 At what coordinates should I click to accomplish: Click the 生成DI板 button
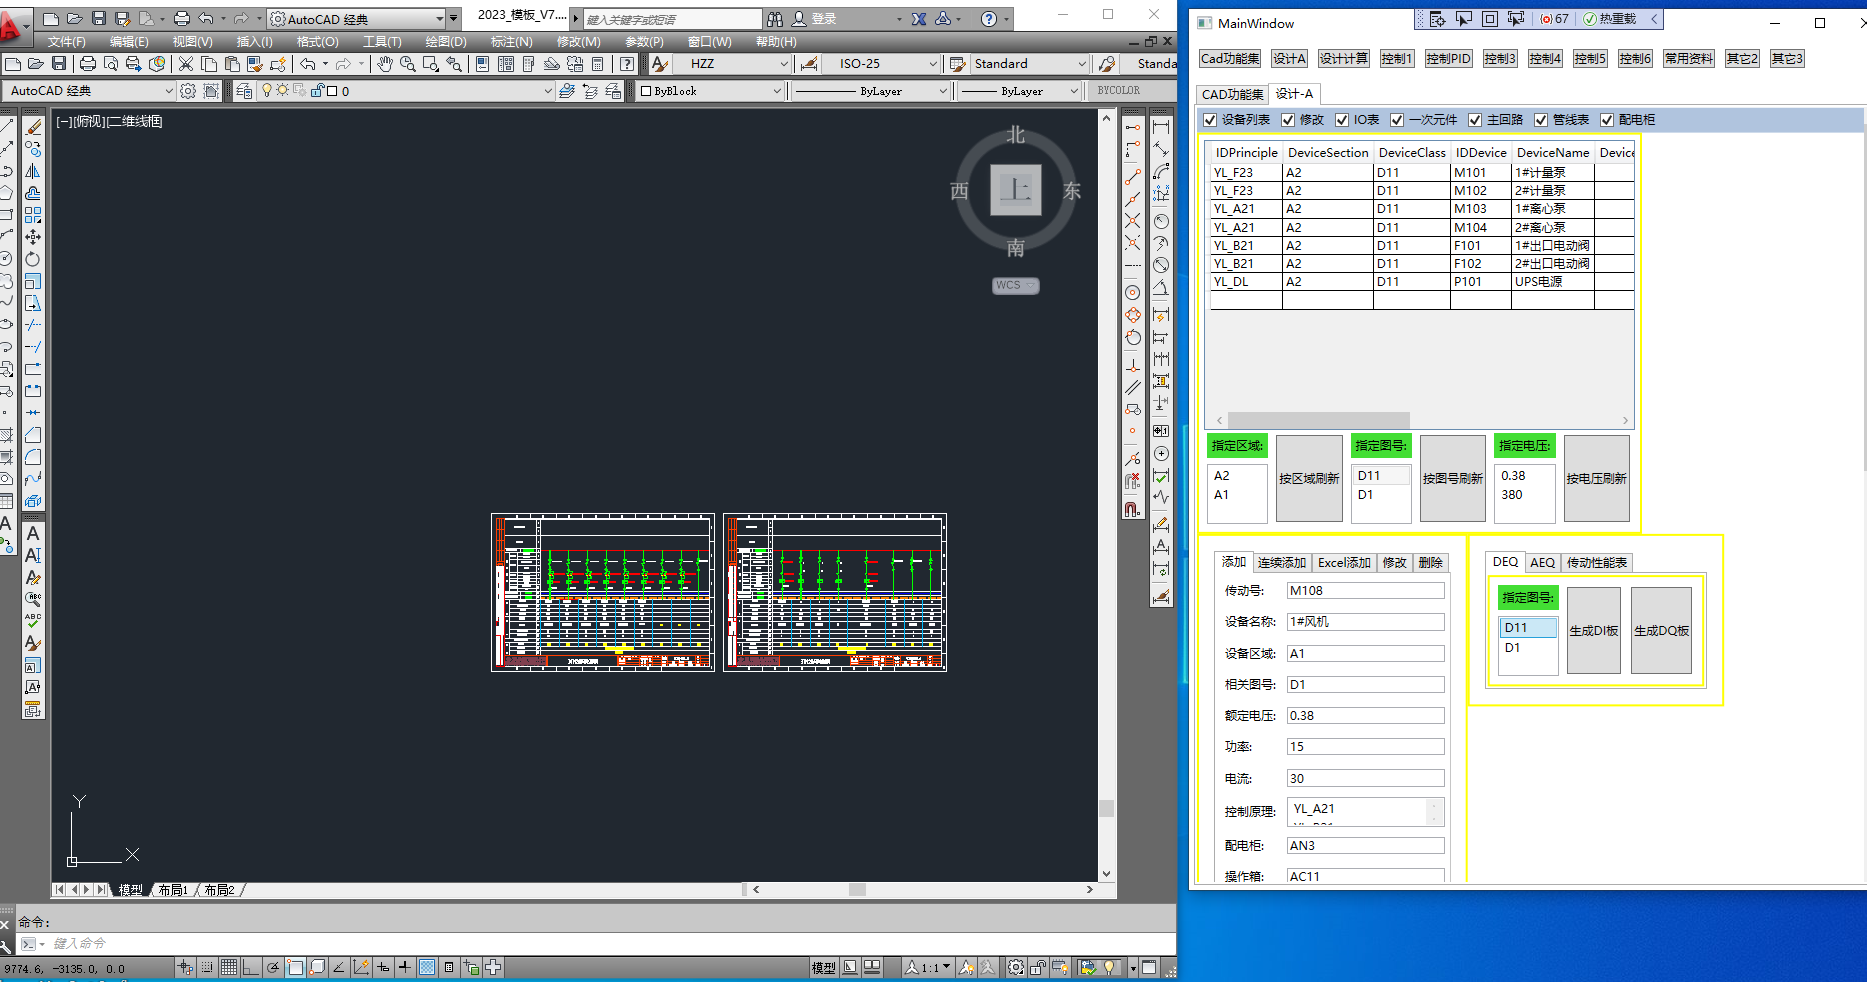click(x=1594, y=630)
